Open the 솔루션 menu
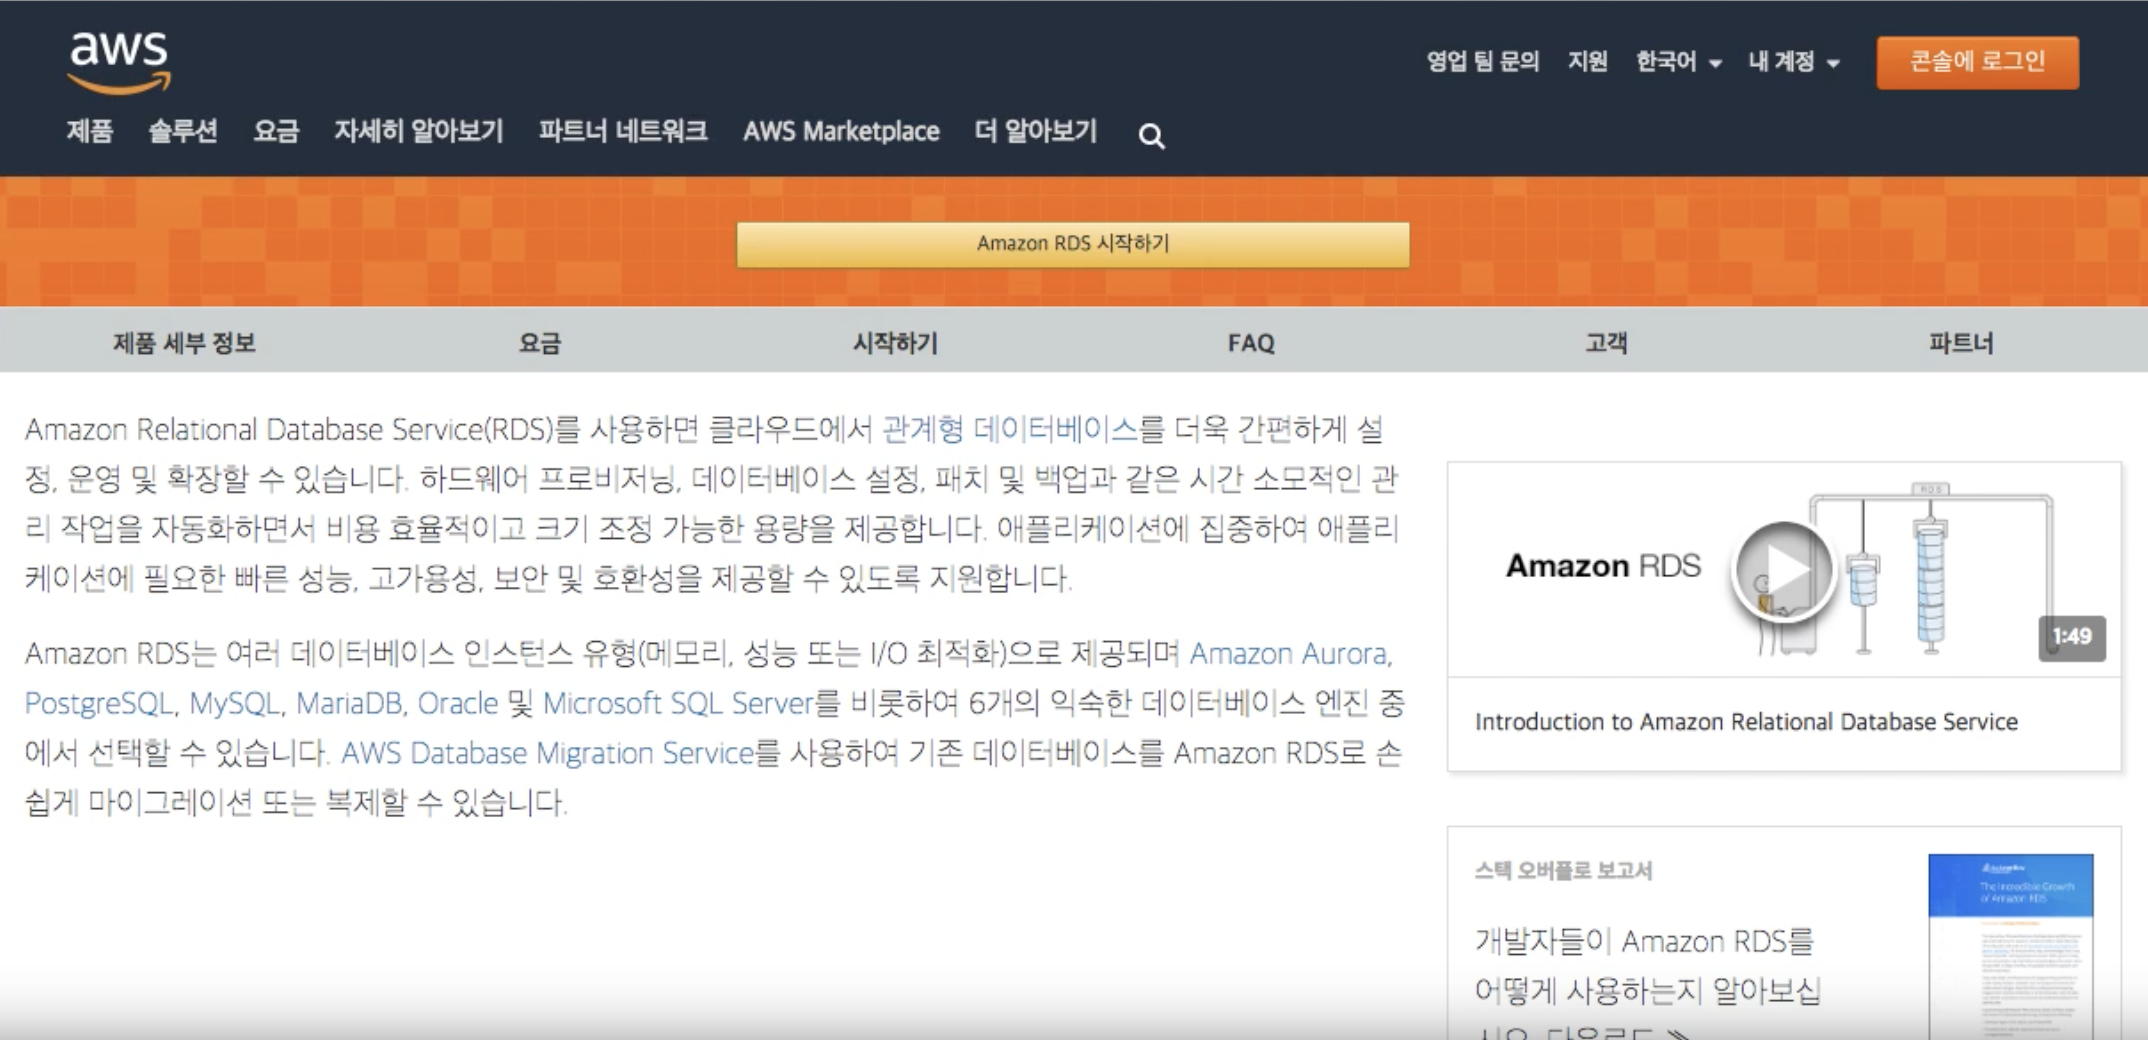Screen dimensions: 2148x1040 pos(183,131)
